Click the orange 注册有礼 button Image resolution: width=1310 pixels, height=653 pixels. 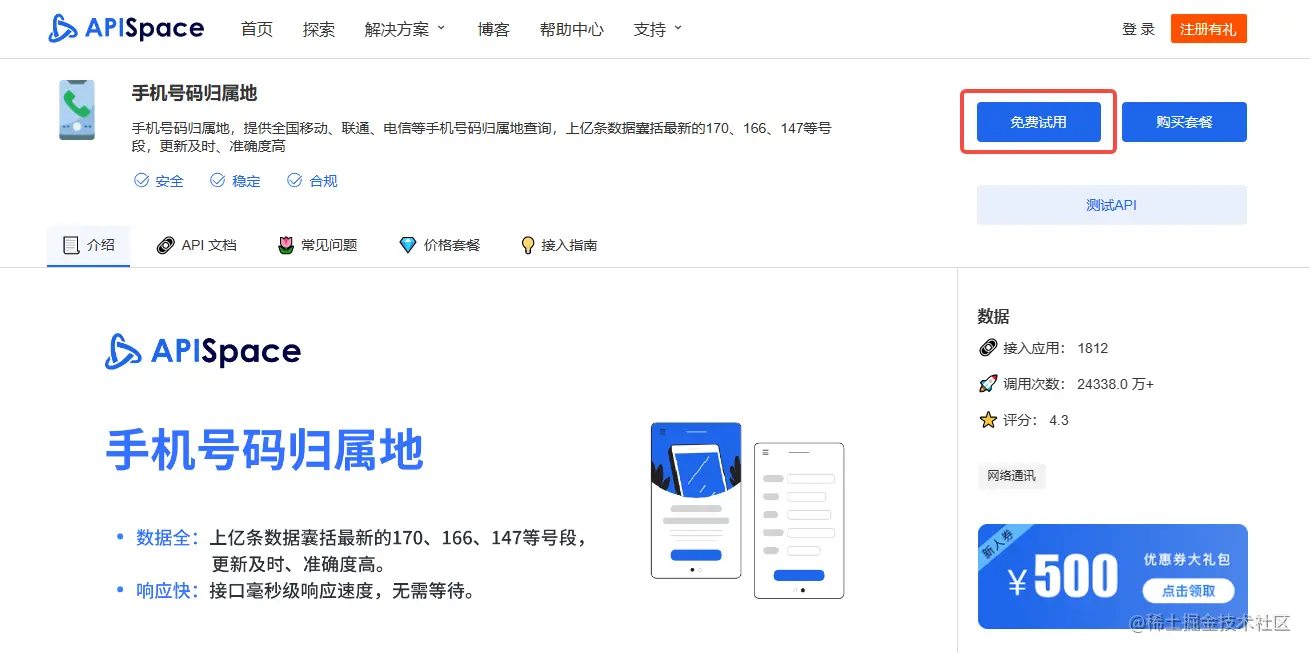point(1208,29)
